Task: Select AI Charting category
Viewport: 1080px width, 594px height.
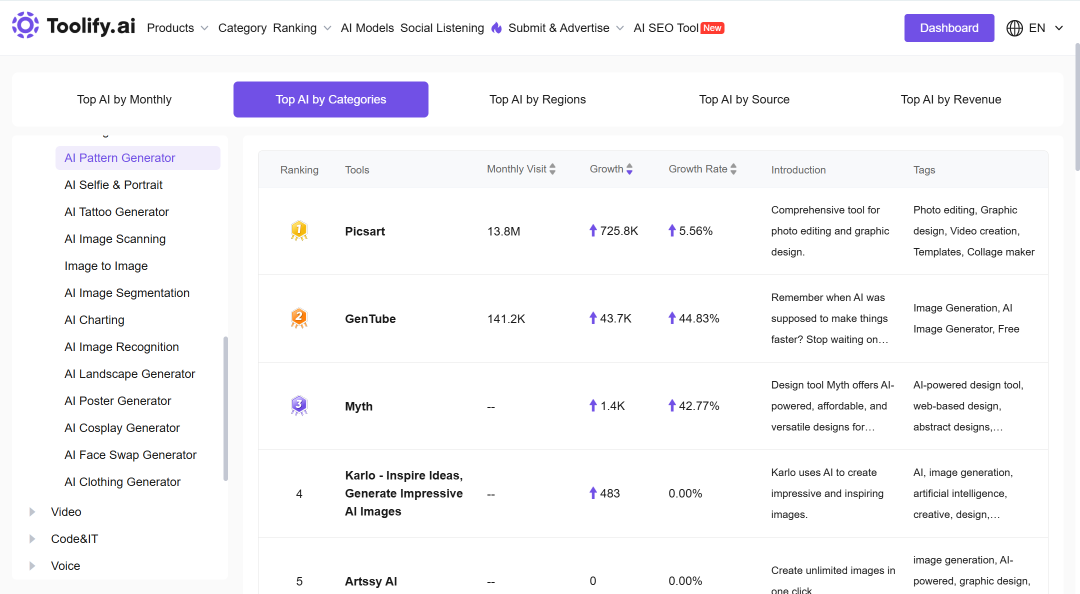Action: [x=94, y=320]
